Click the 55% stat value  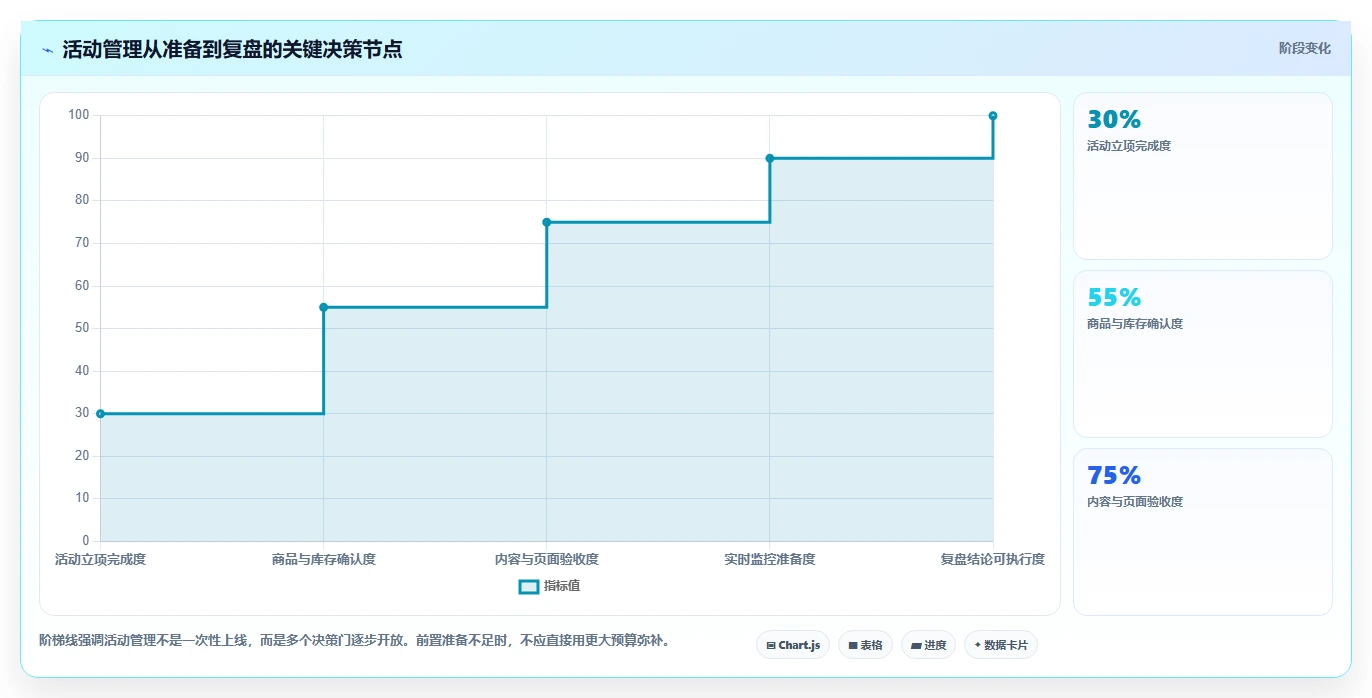pos(1114,298)
